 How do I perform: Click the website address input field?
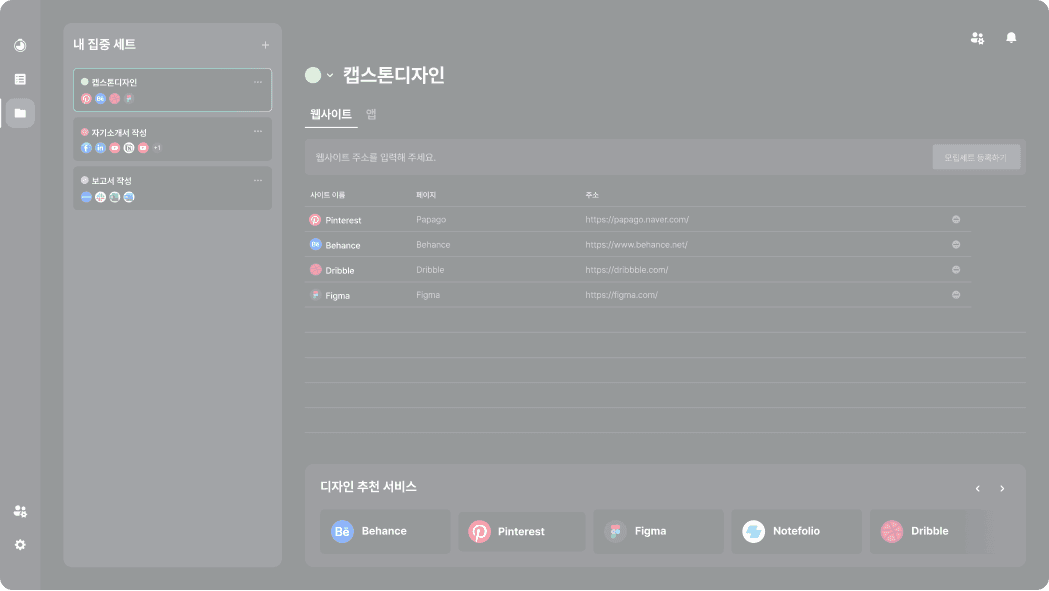point(618,157)
